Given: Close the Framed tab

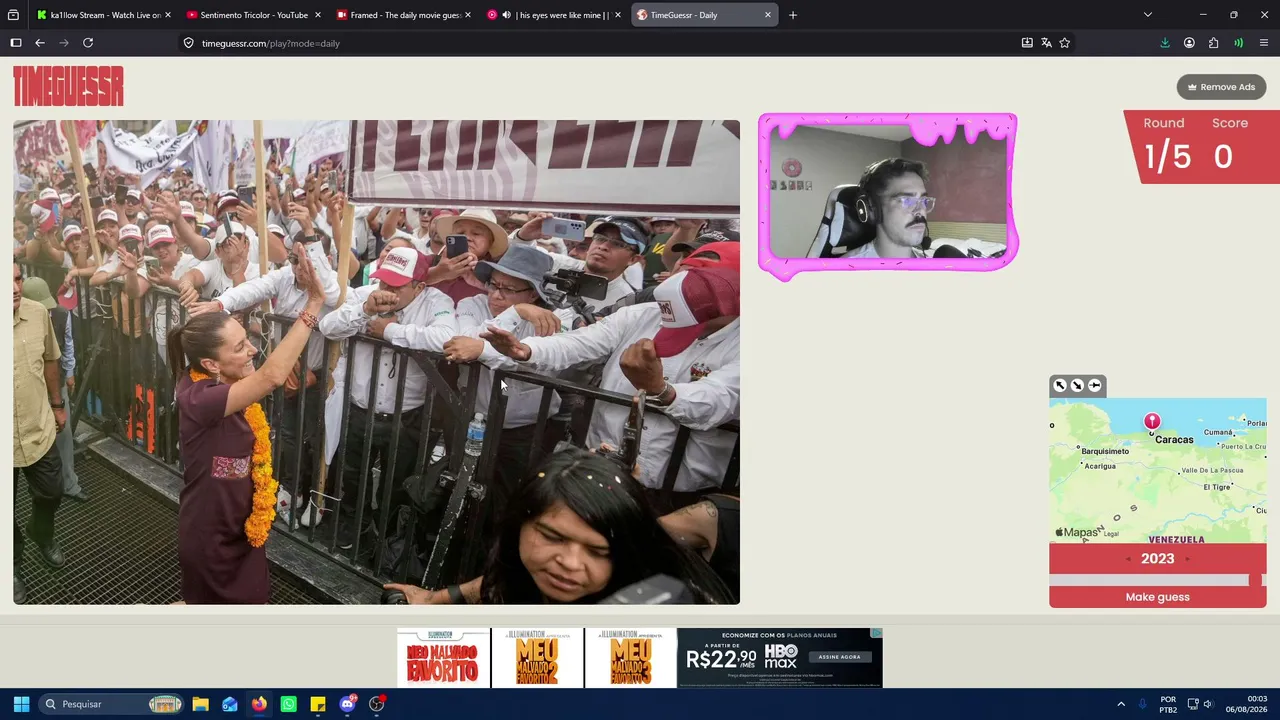Looking at the screenshot, I should tap(467, 15).
